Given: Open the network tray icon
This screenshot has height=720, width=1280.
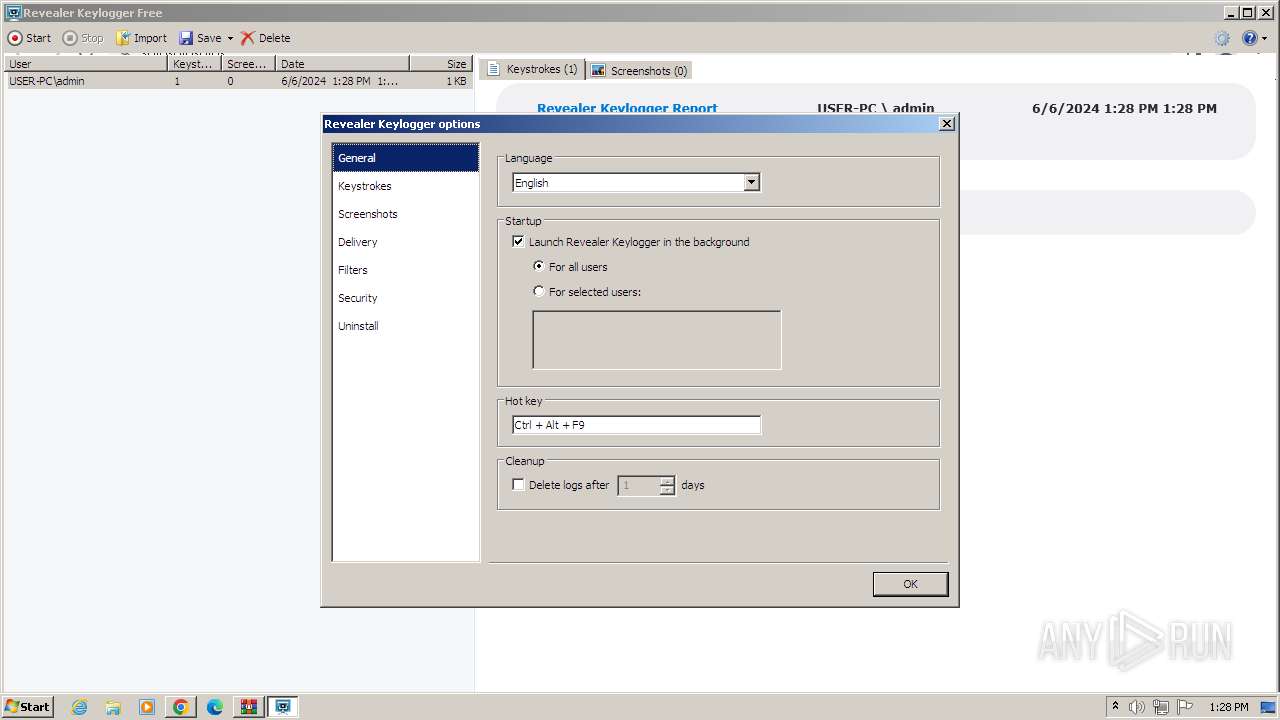Looking at the screenshot, I should (x=1161, y=707).
